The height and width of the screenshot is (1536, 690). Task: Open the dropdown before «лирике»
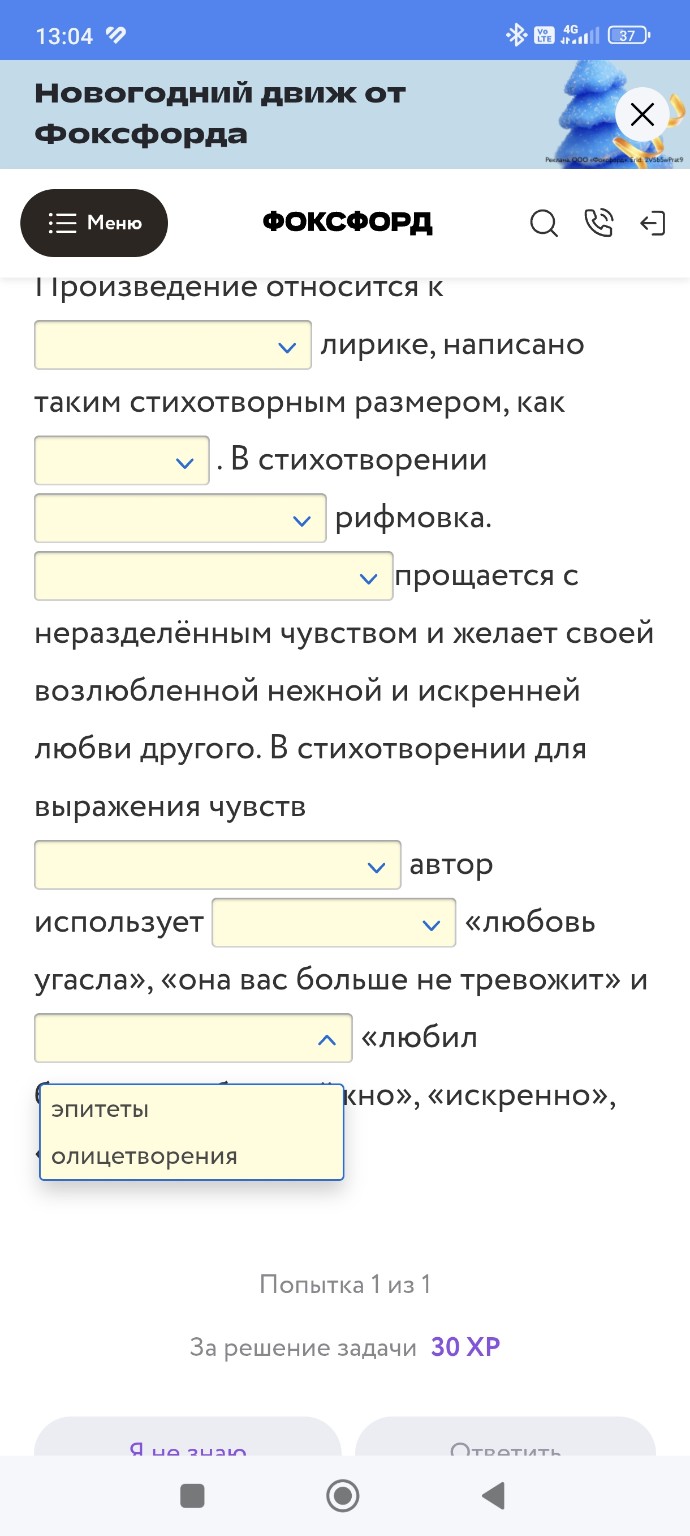tap(172, 344)
